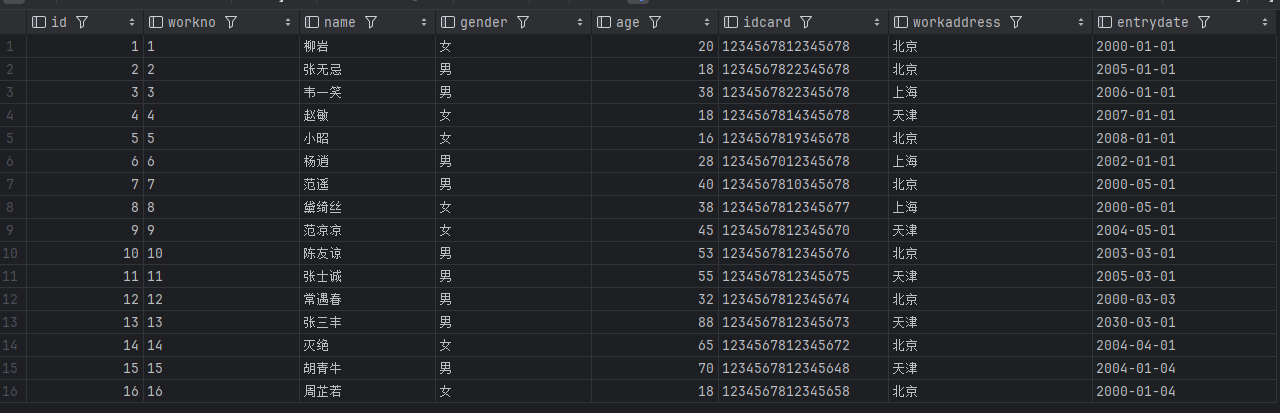This screenshot has width=1280, height=413.
Task: Click sort arrows in the gender column header
Action: [x=580, y=22]
